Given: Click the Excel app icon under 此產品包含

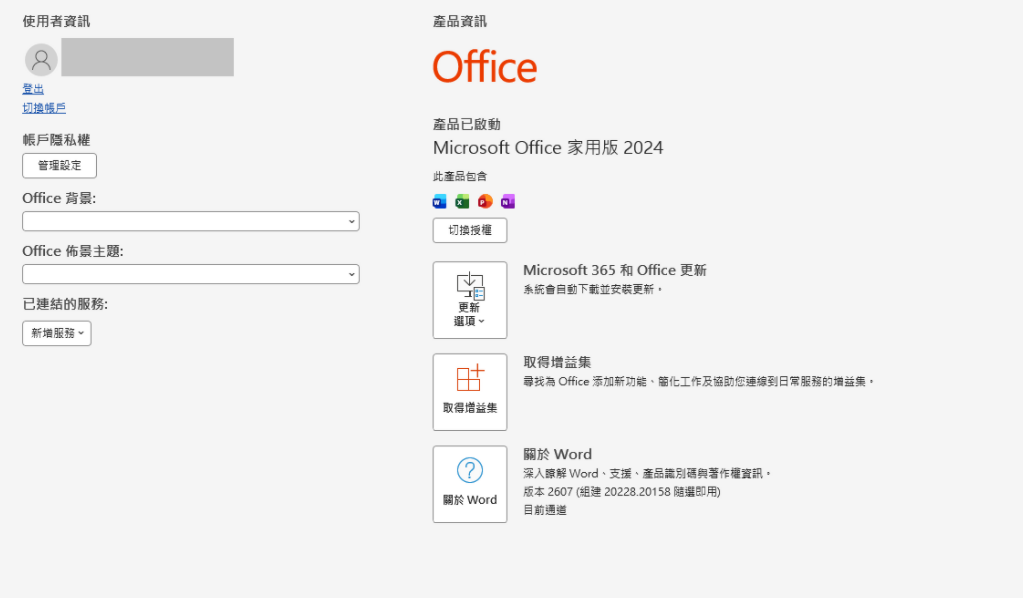Looking at the screenshot, I should tap(463, 202).
